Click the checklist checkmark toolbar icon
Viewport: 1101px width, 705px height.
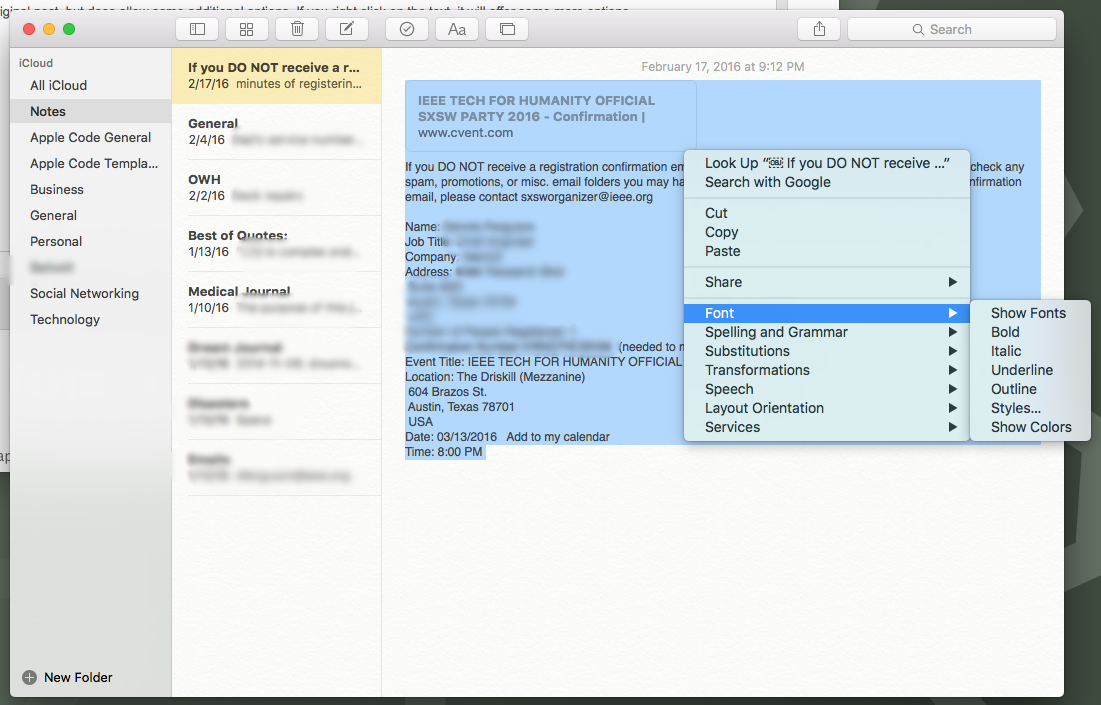[x=407, y=29]
